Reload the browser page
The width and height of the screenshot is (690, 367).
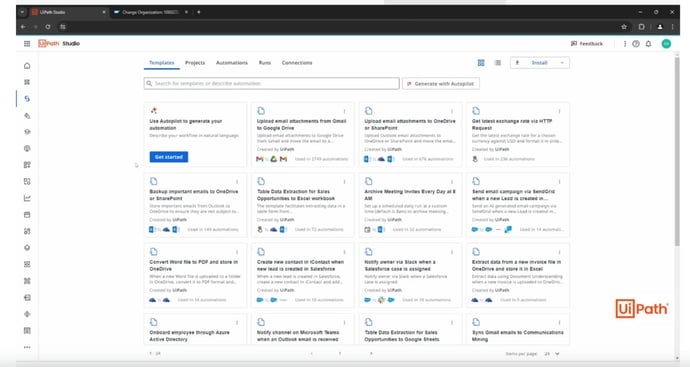48,27
